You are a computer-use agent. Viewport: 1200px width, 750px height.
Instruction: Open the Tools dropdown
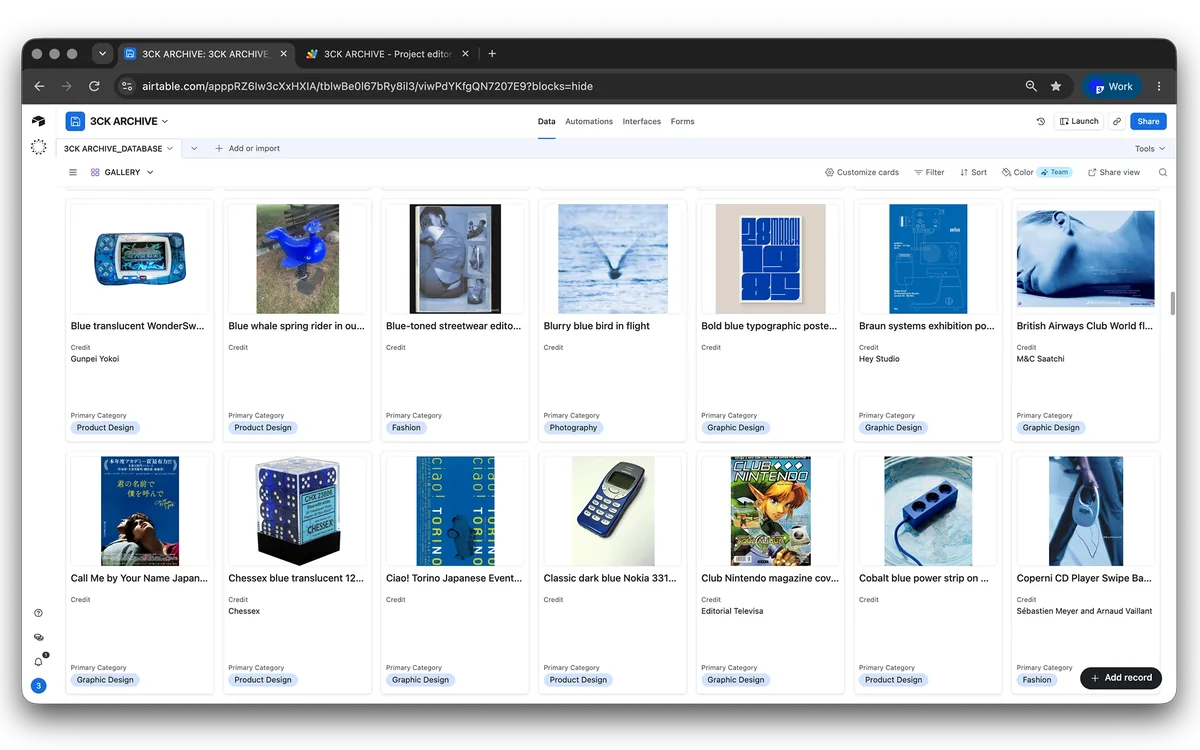coord(1150,149)
